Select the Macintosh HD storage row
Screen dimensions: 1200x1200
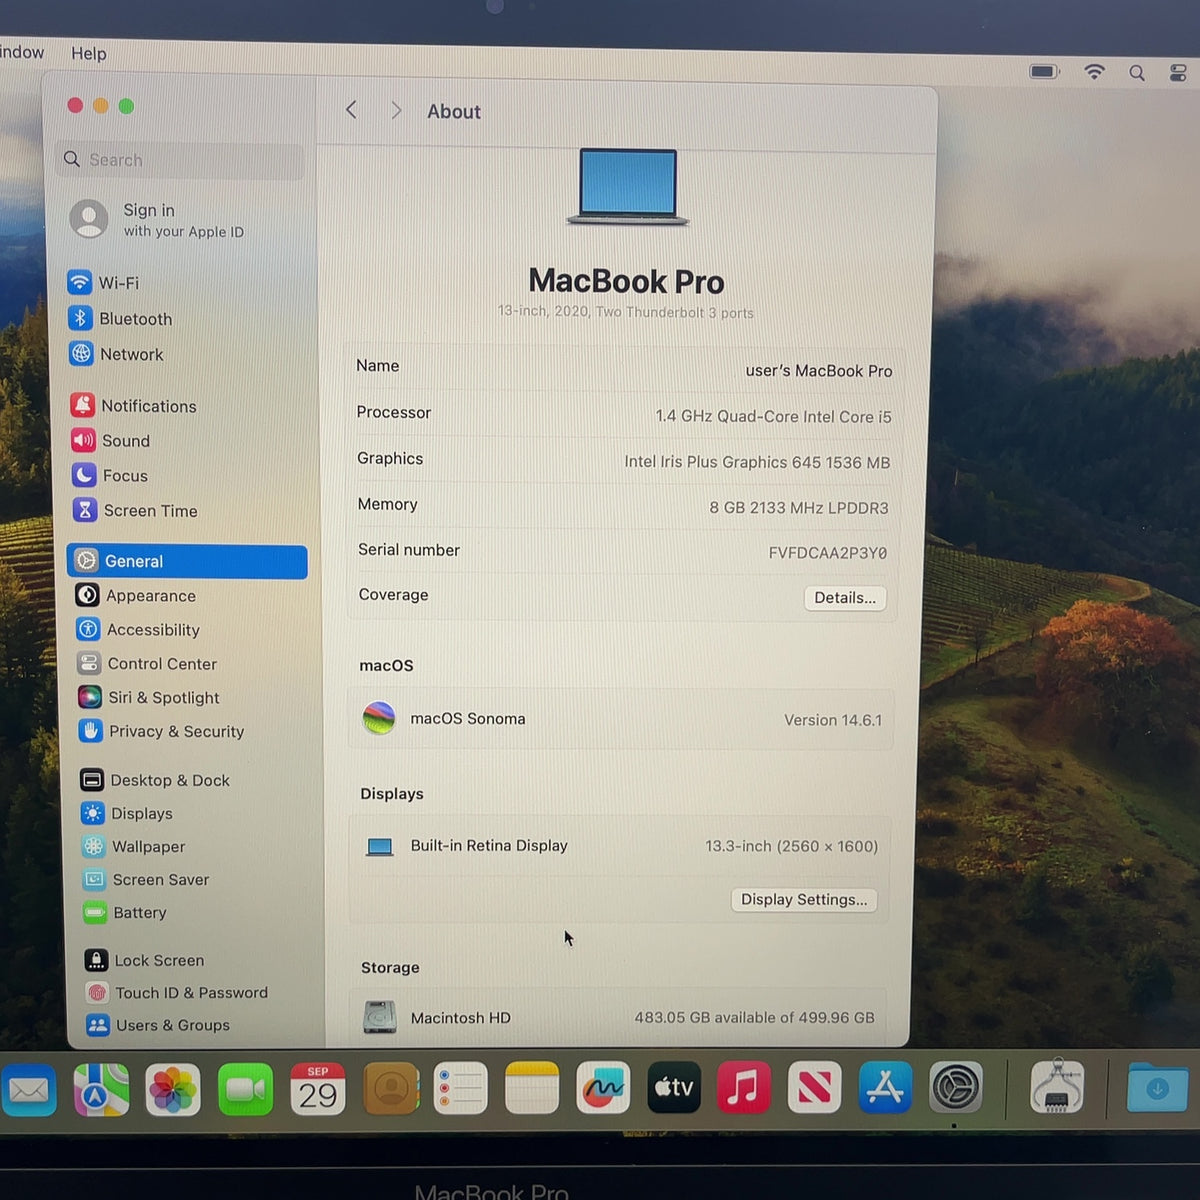pos(619,1017)
